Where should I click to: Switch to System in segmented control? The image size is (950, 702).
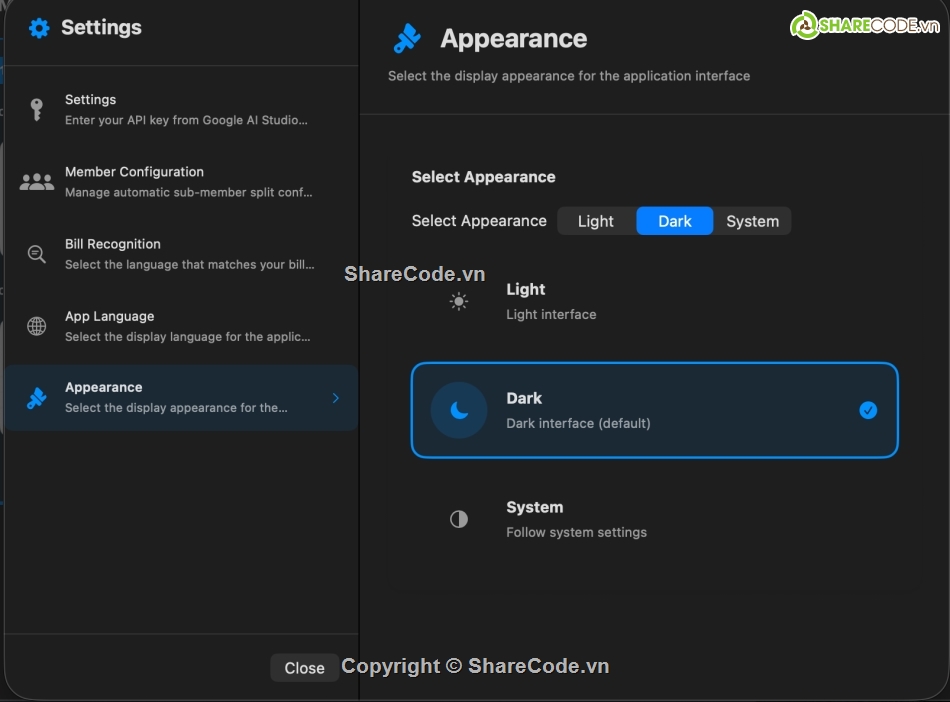point(752,221)
